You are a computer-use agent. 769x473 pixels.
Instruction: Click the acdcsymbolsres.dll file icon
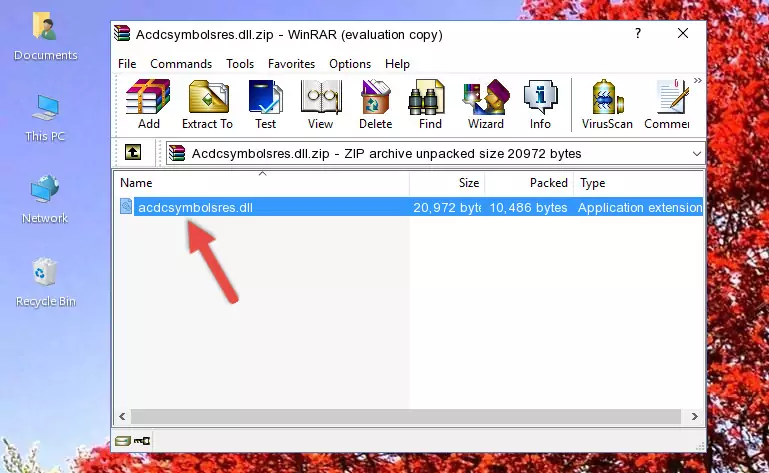126,207
